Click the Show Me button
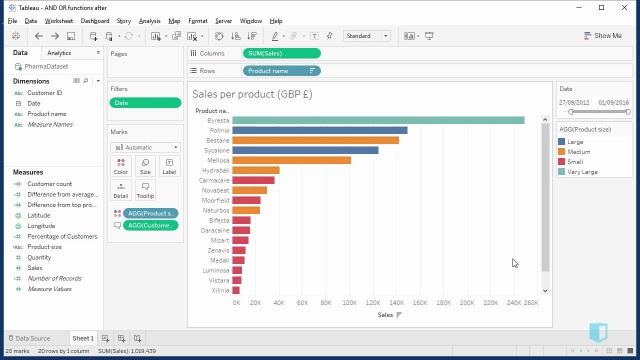Image resolution: width=640 pixels, height=360 pixels. tap(603, 36)
